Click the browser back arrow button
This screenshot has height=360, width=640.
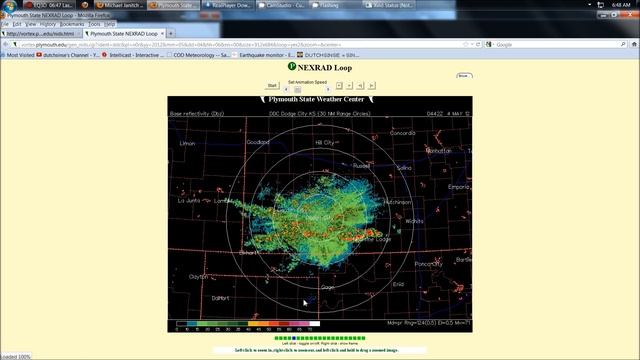tap(5, 44)
